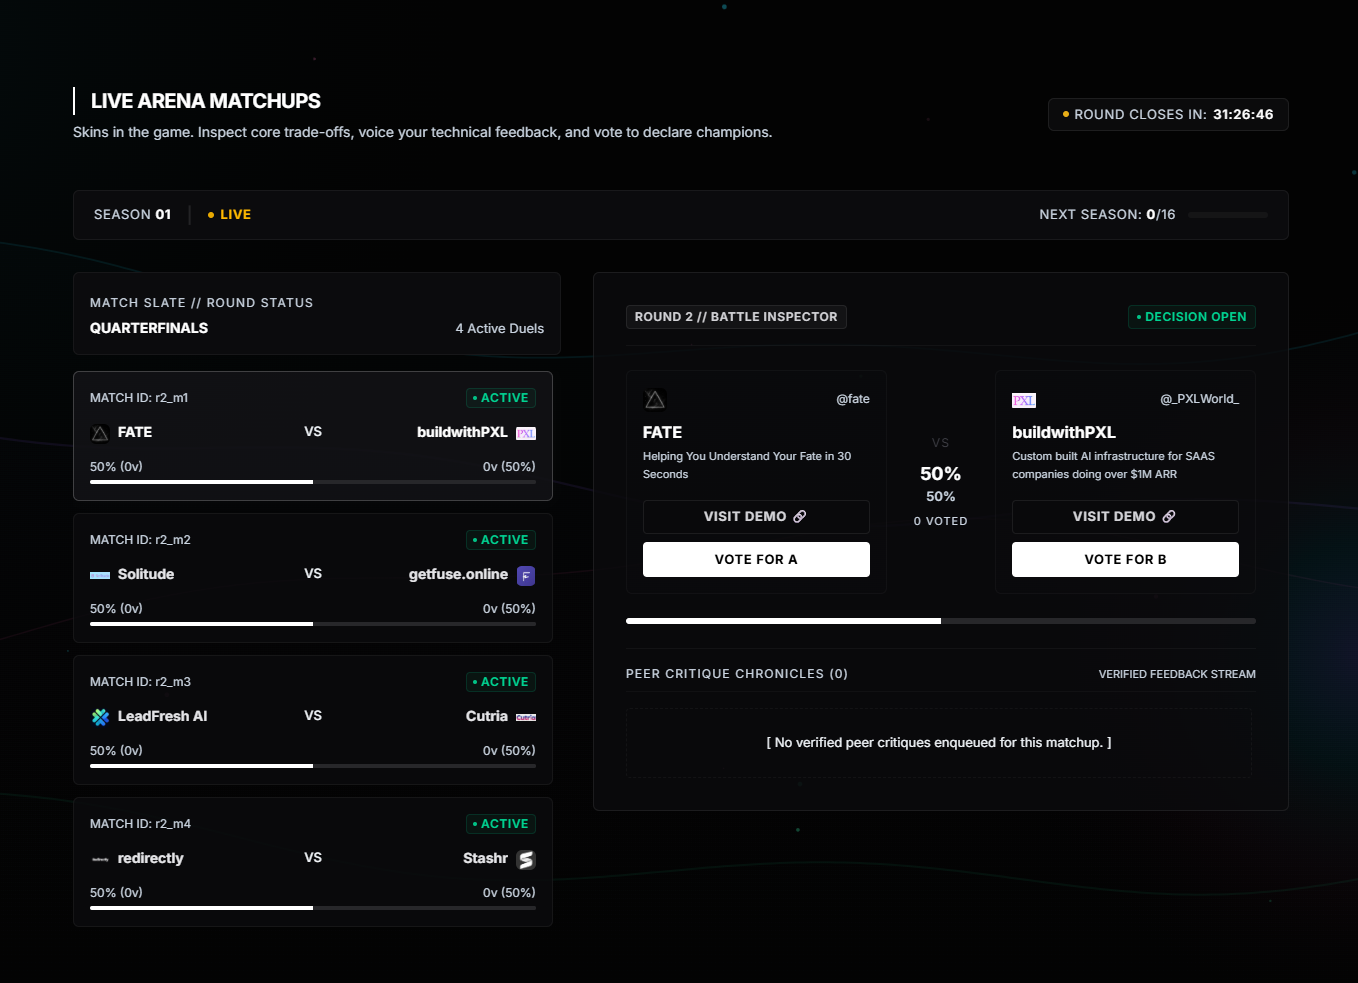
Task: Click the LIVE ARENA MATCHUPS title
Action: [x=206, y=101]
